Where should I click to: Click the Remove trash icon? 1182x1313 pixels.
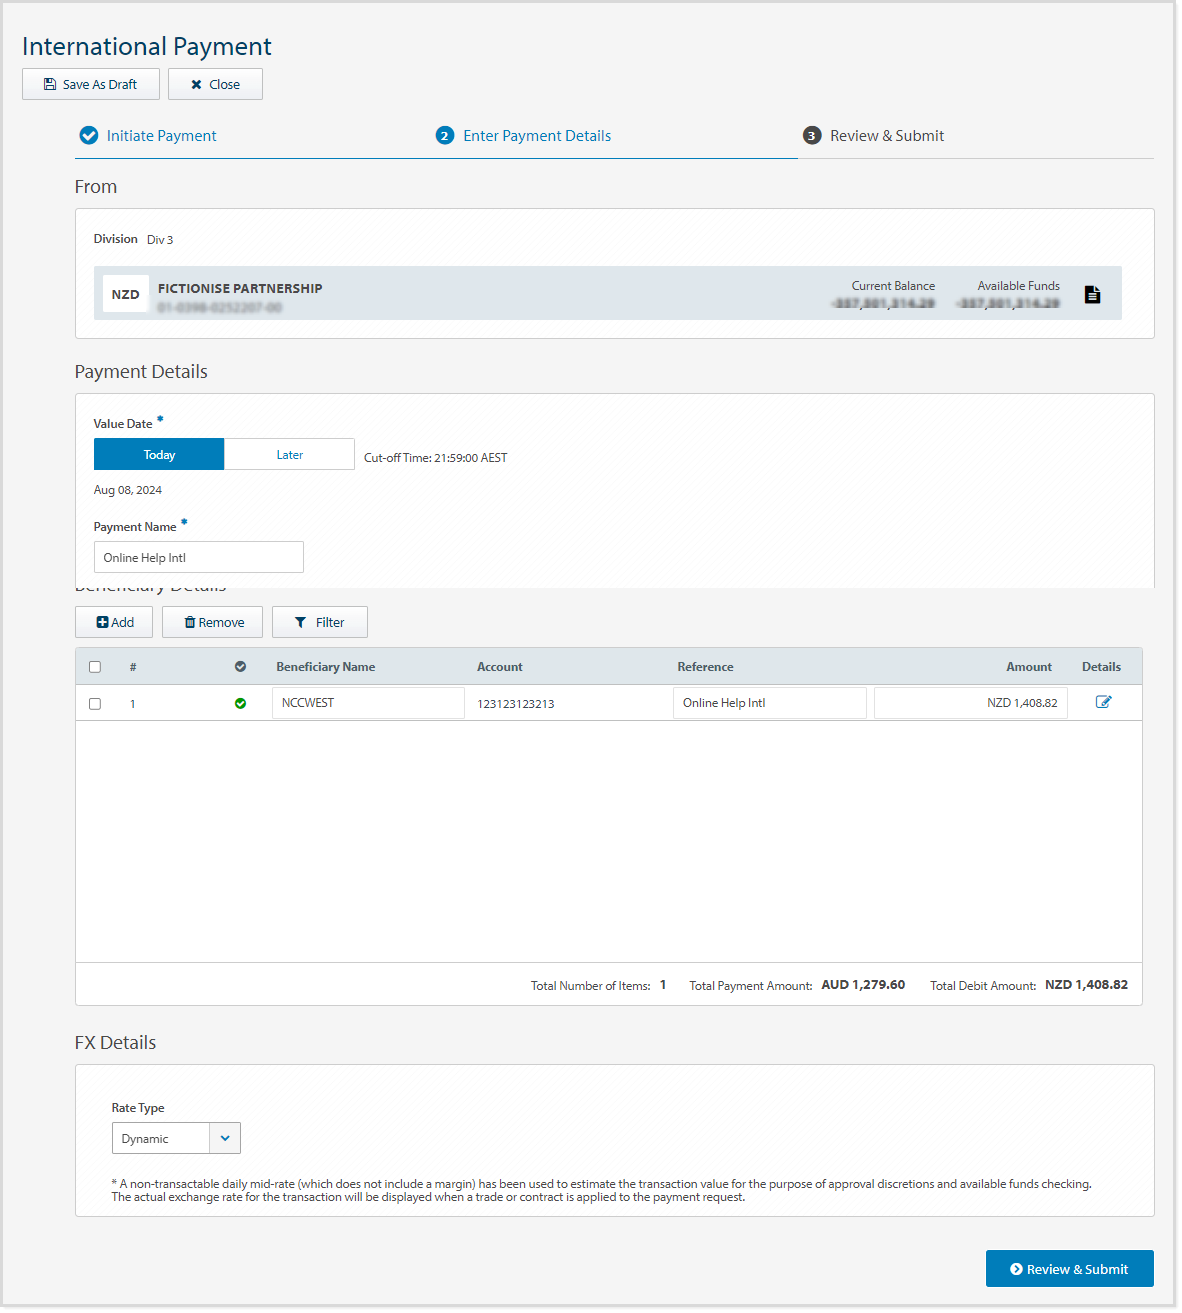coord(190,622)
